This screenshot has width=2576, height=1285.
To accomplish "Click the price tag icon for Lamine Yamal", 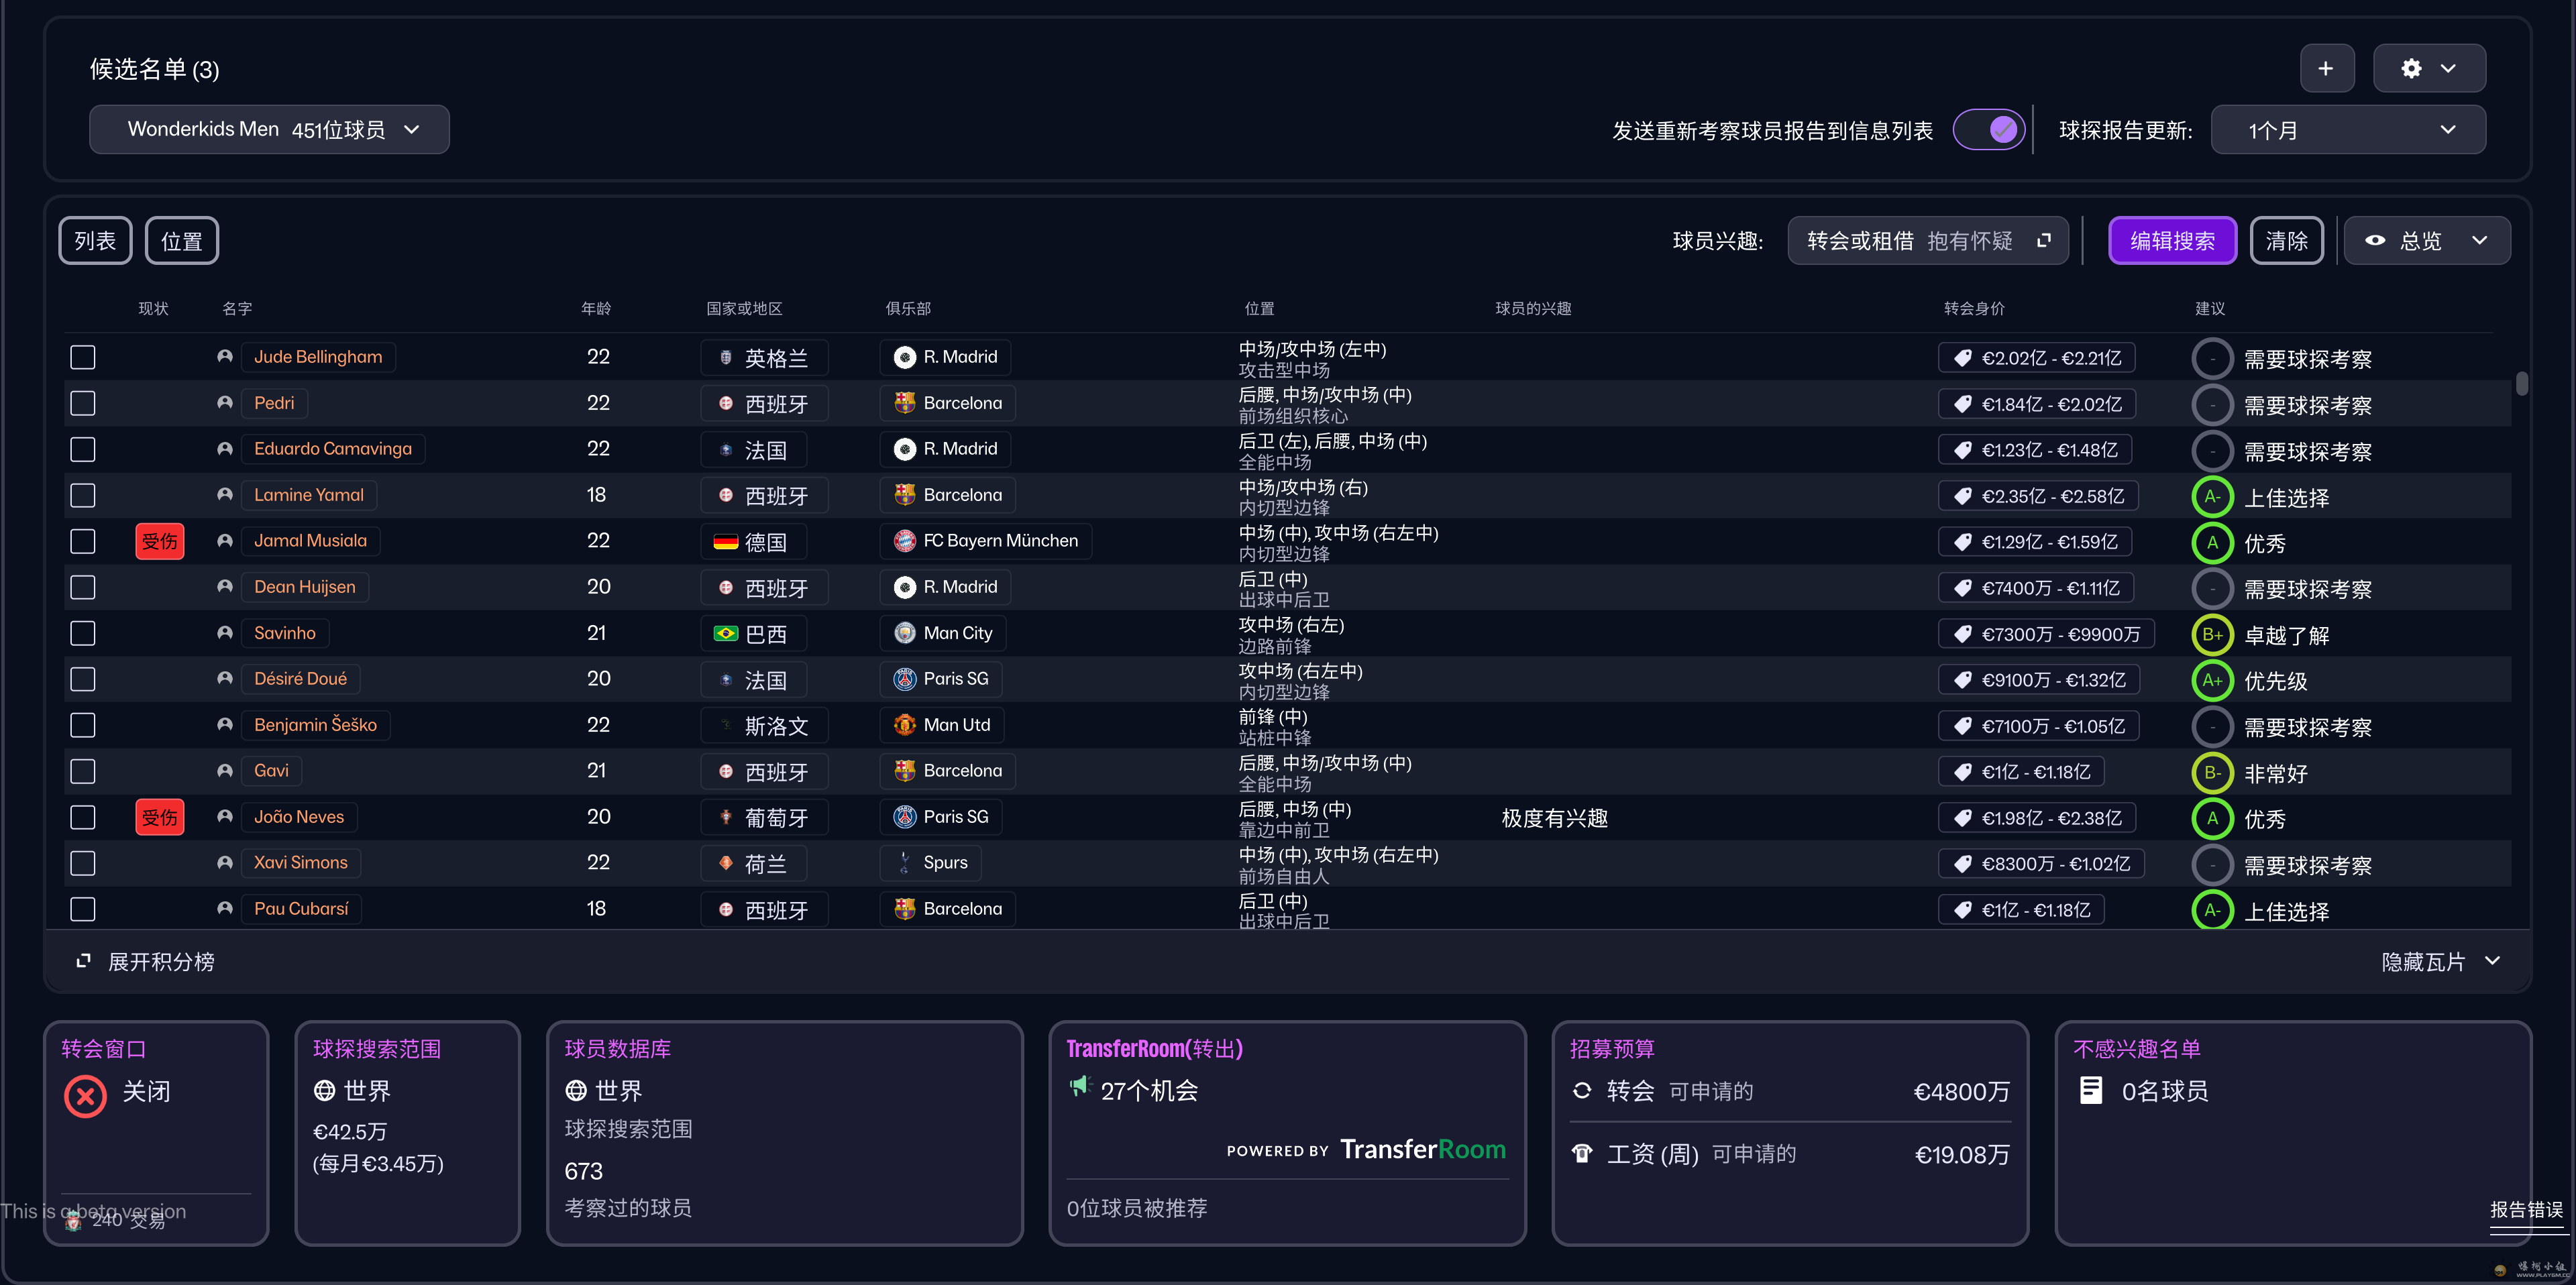I will (x=1963, y=496).
